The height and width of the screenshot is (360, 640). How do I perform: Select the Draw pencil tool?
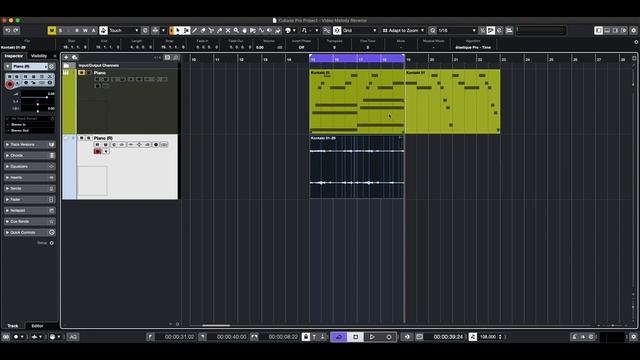(195, 31)
